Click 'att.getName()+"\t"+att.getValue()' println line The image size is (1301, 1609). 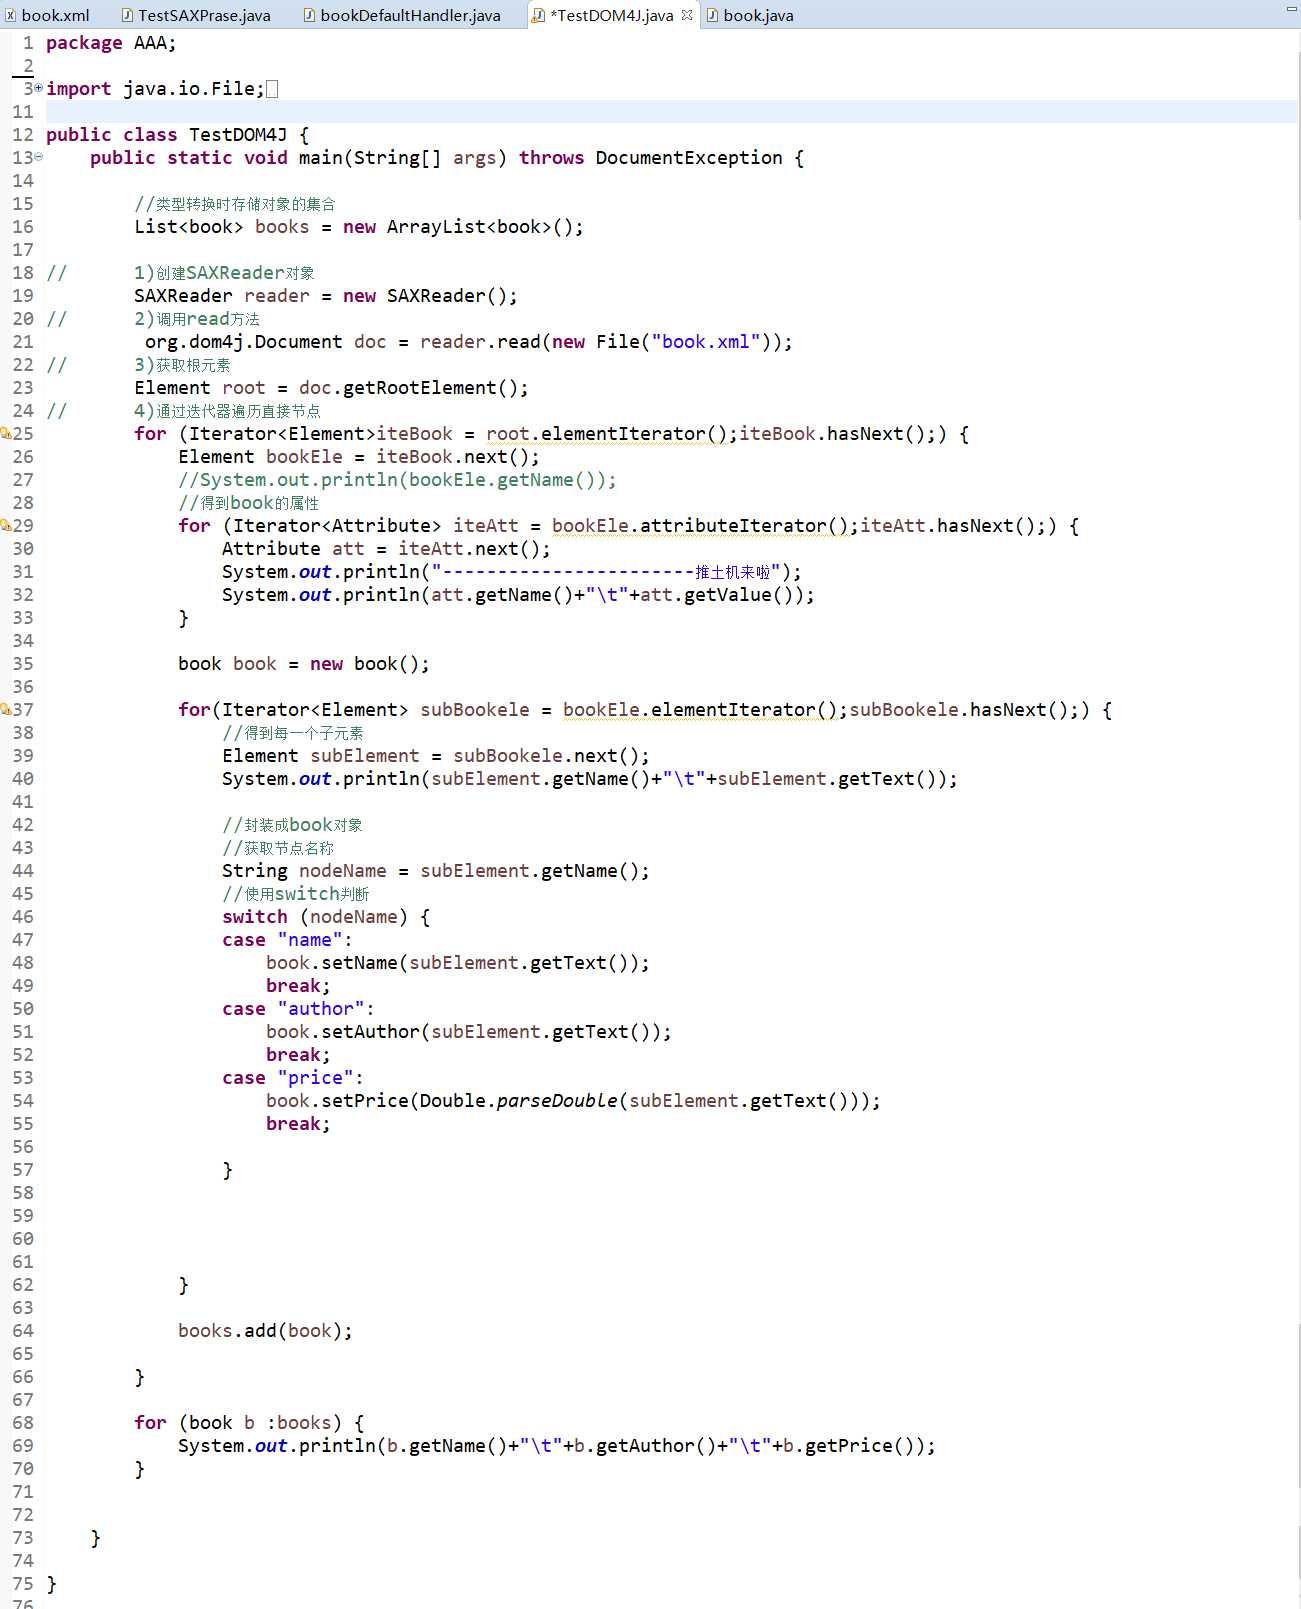pos(518,595)
